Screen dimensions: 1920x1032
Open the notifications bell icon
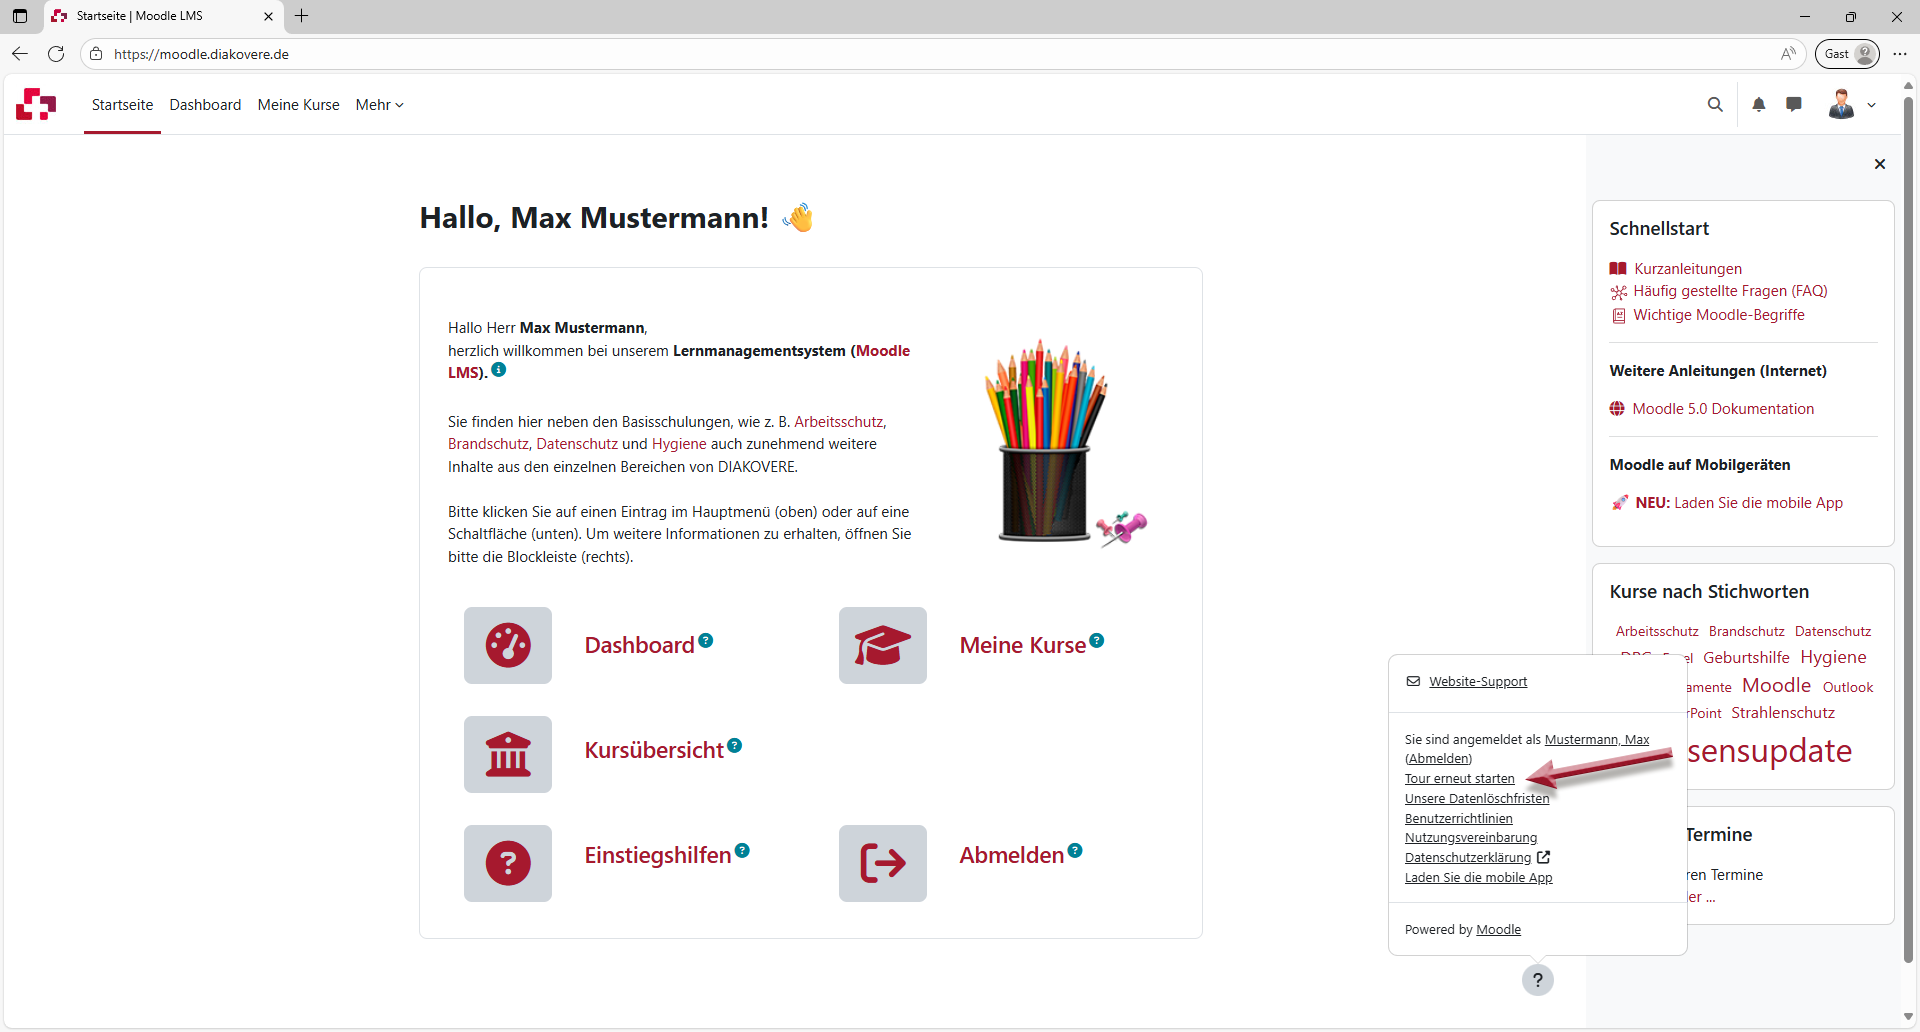pos(1759,105)
